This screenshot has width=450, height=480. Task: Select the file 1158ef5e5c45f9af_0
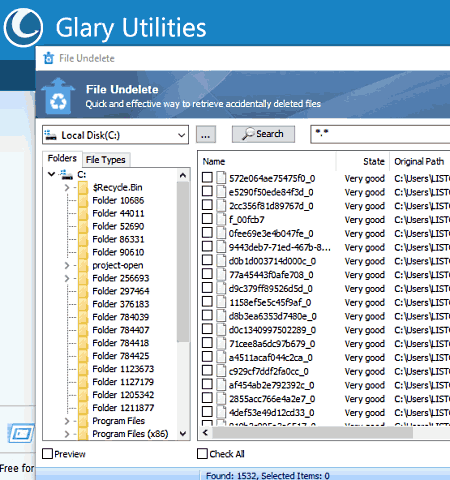[270, 302]
